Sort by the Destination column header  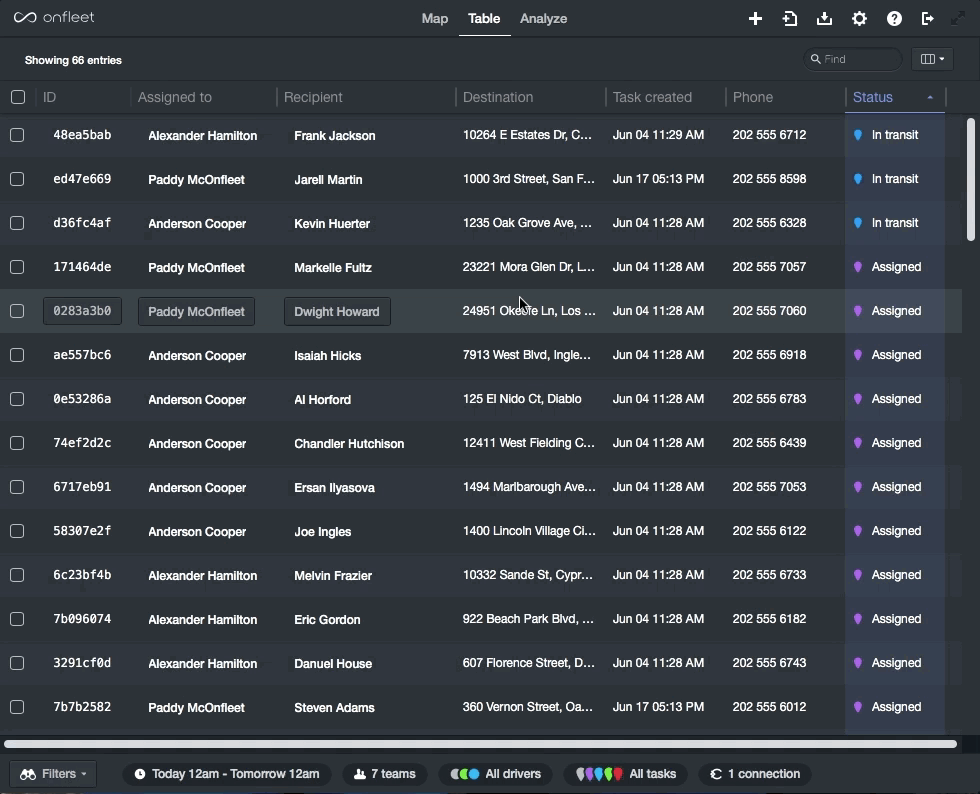pyautogui.click(x=498, y=97)
